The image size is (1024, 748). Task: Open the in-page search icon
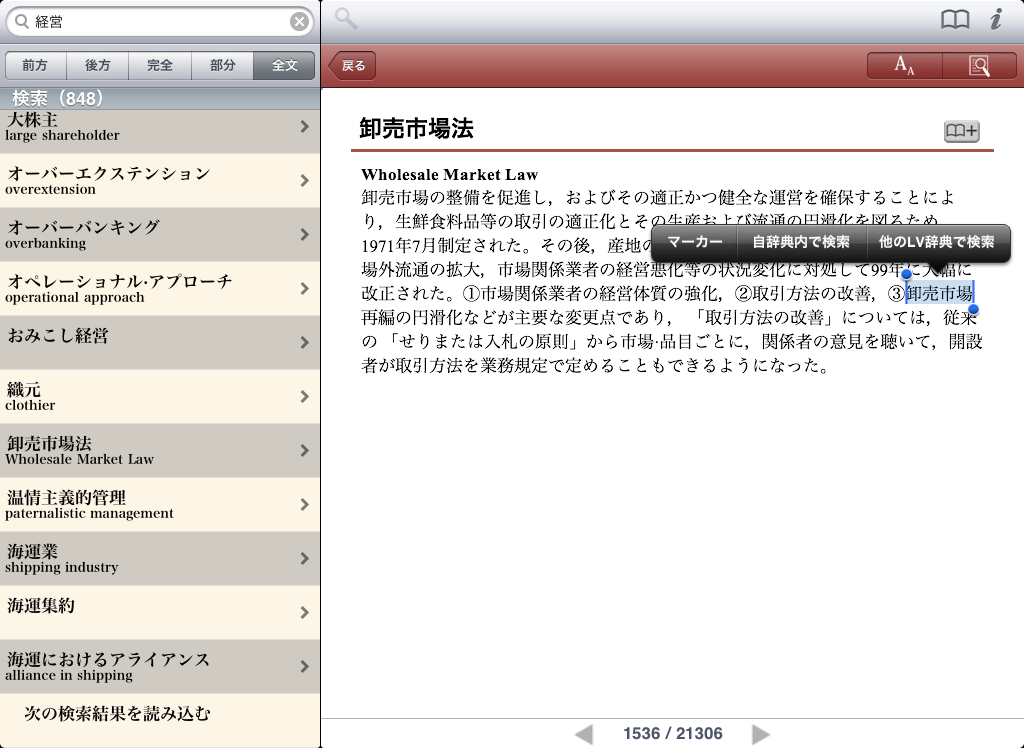pos(979,66)
